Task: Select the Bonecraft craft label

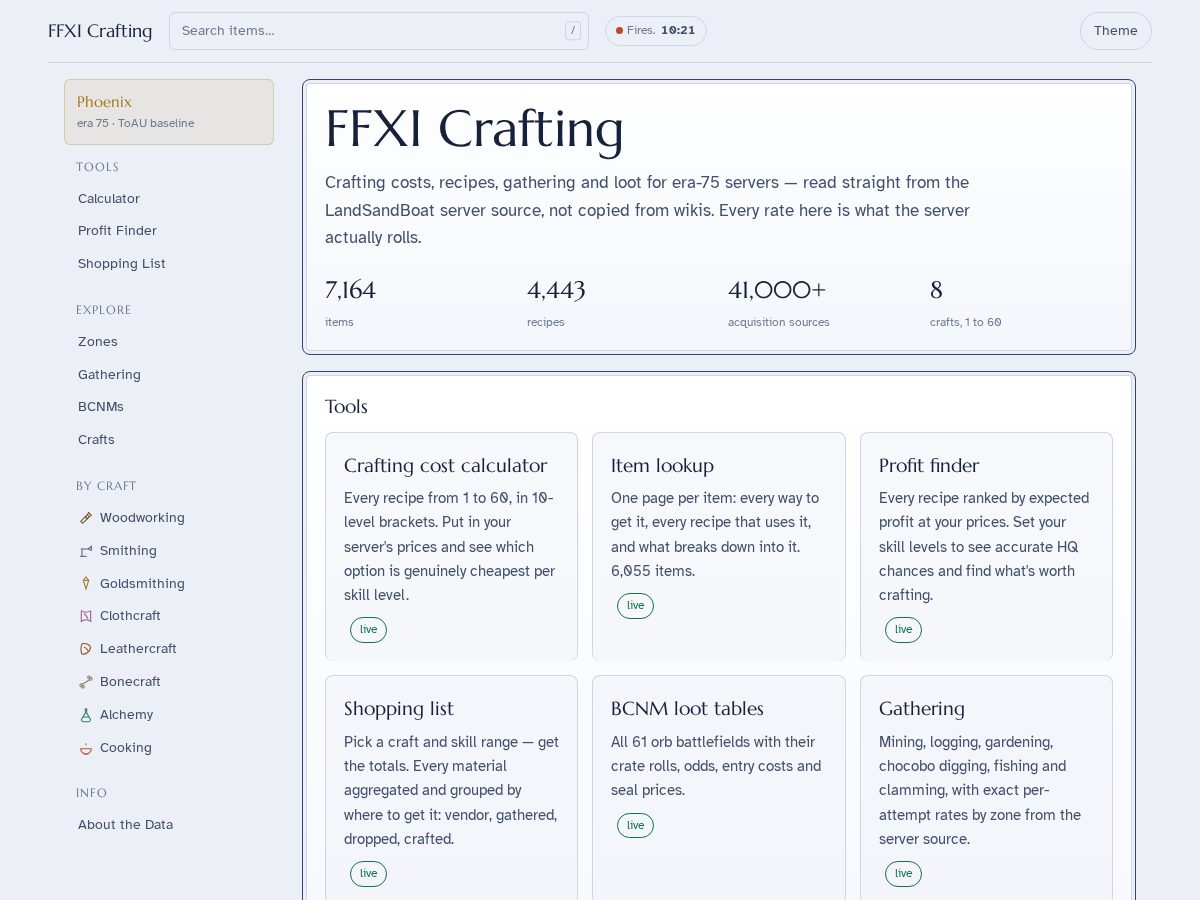Action: pyautogui.click(x=130, y=682)
